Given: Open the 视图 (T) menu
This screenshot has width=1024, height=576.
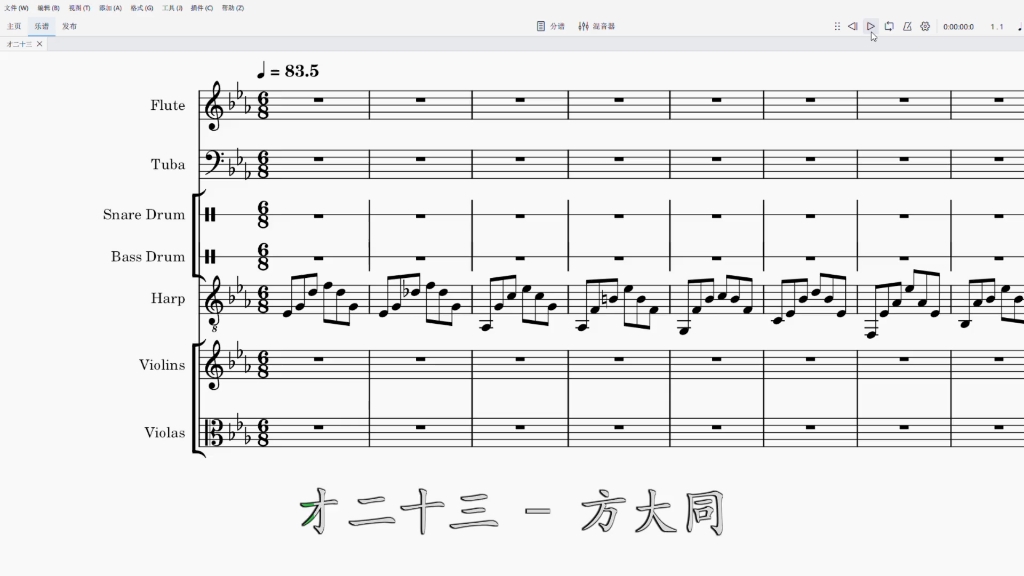Looking at the screenshot, I should pyautogui.click(x=80, y=8).
